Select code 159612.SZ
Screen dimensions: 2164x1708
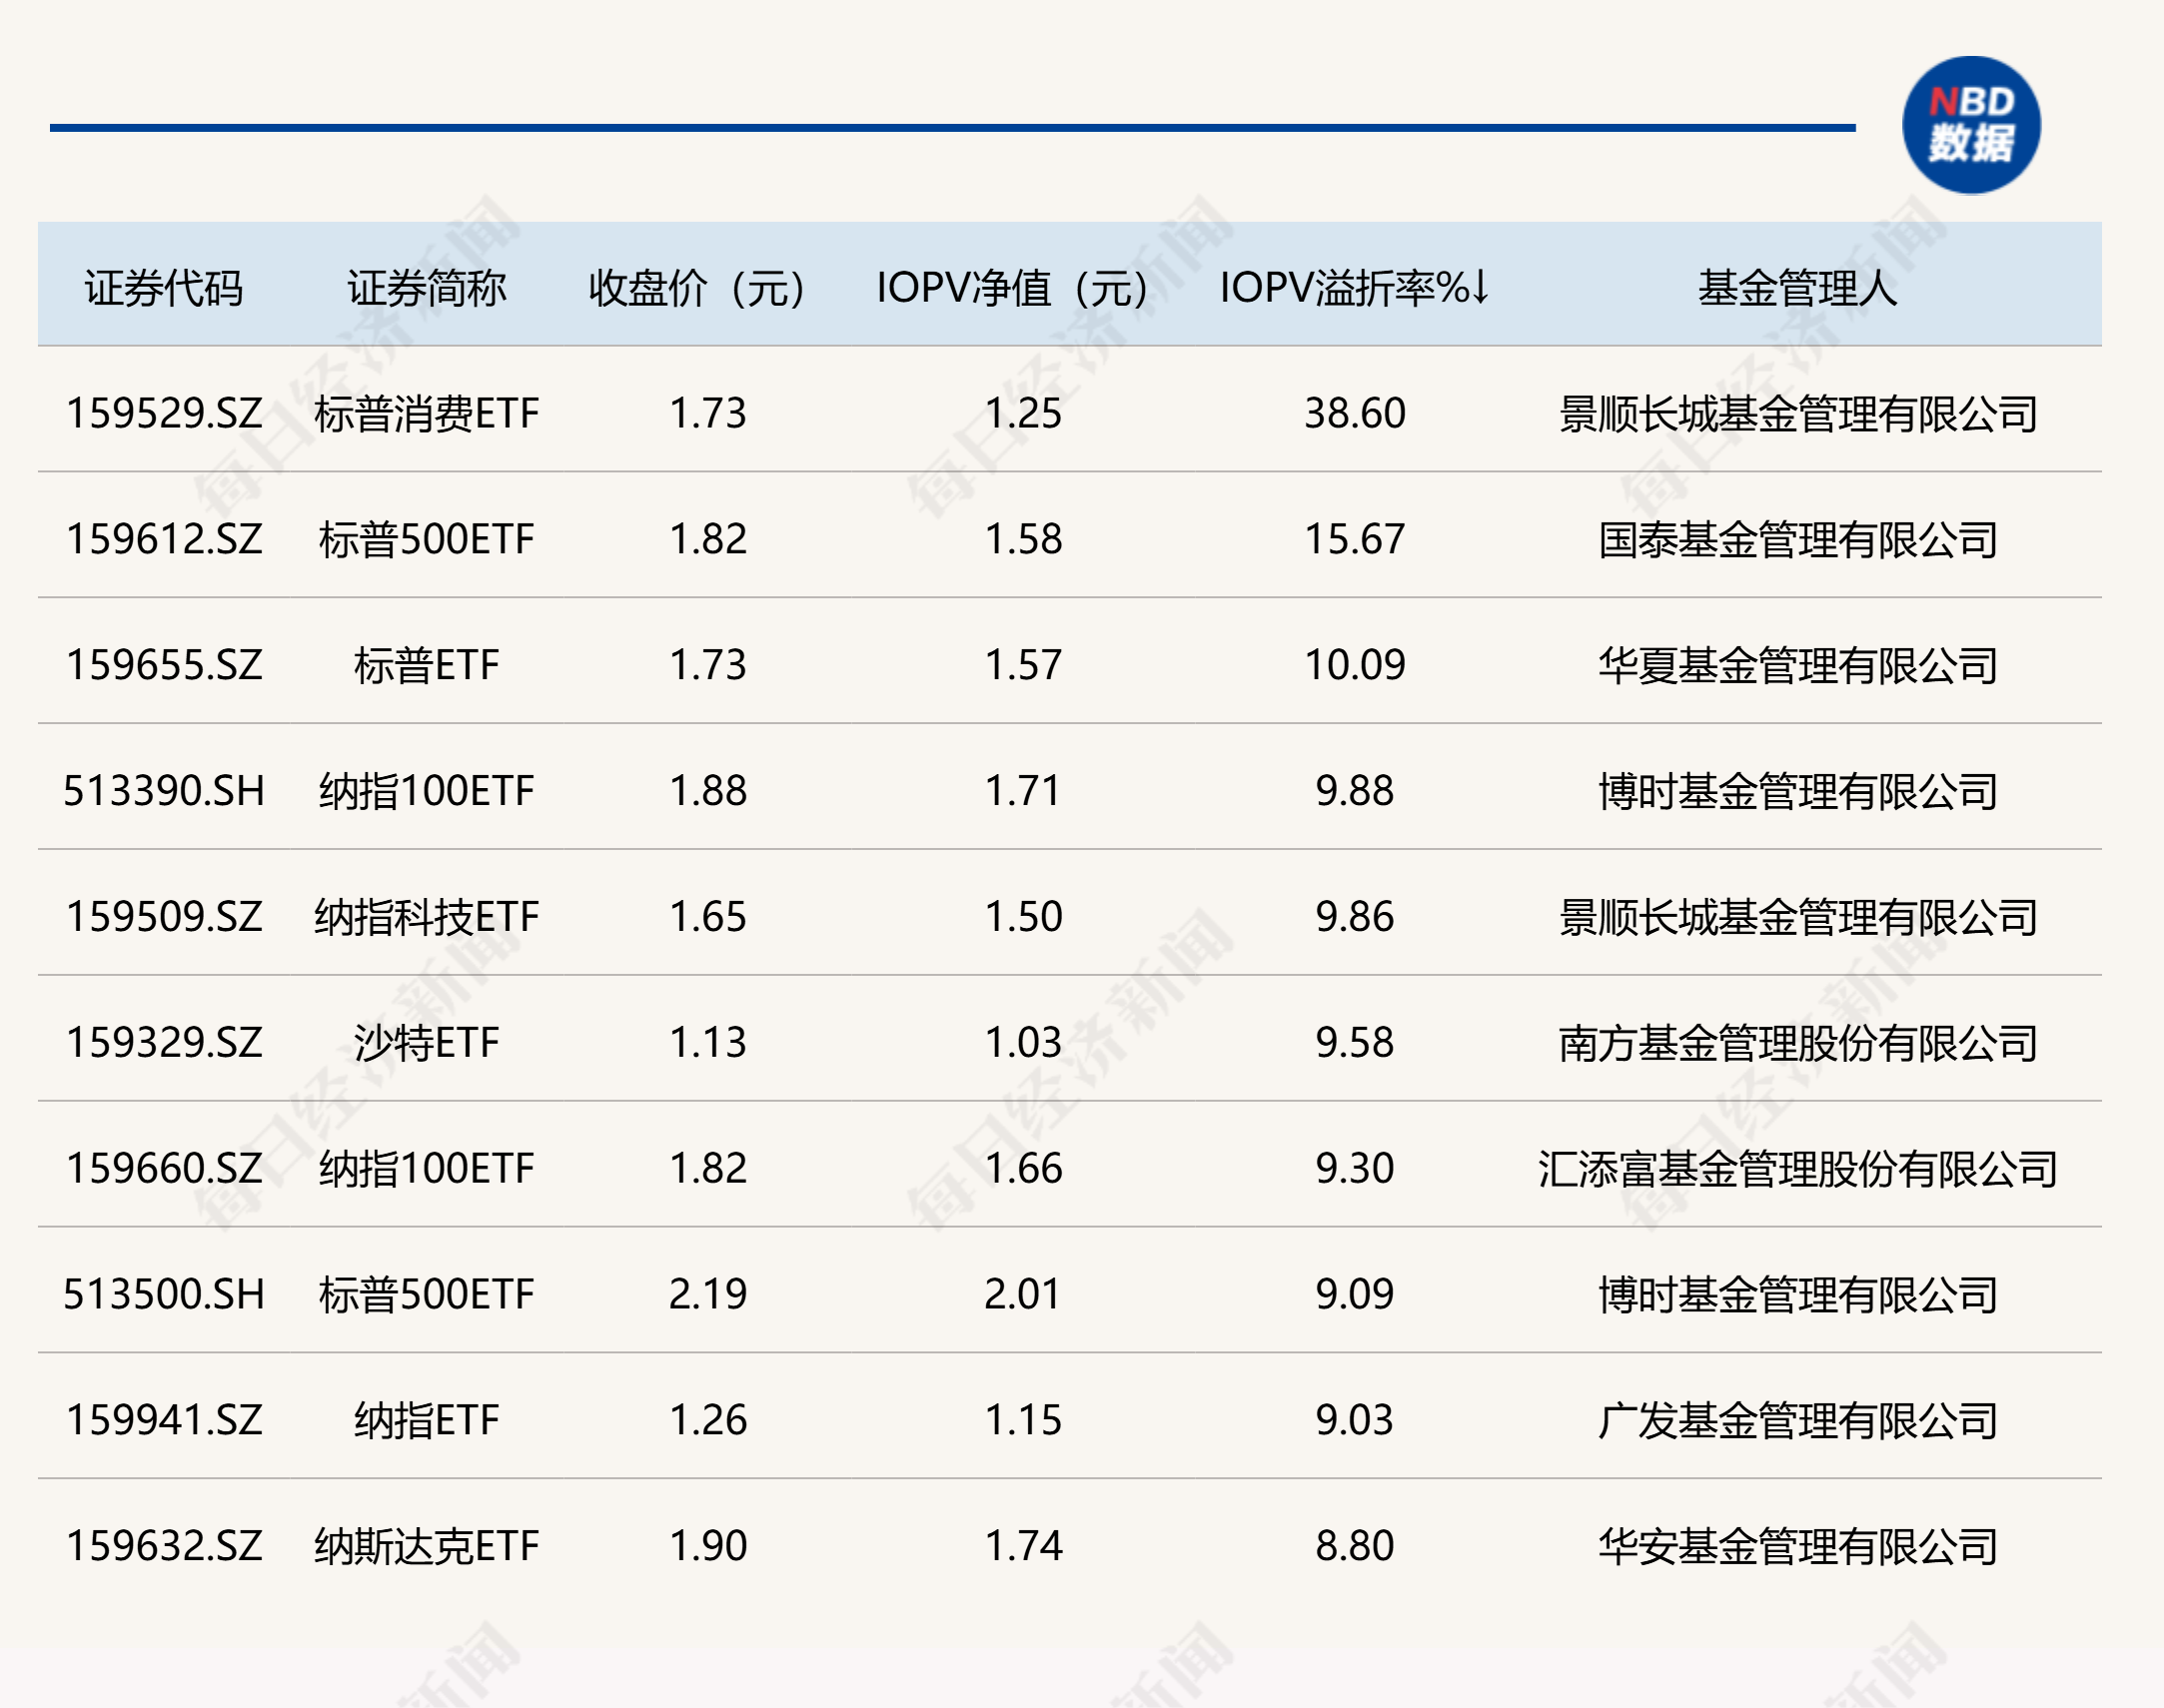click(164, 539)
